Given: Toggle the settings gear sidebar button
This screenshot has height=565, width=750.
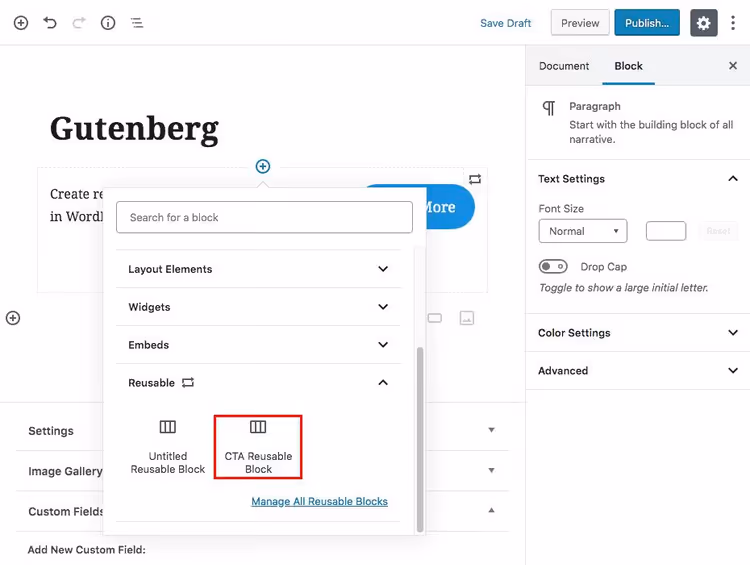Looking at the screenshot, I should (x=704, y=22).
